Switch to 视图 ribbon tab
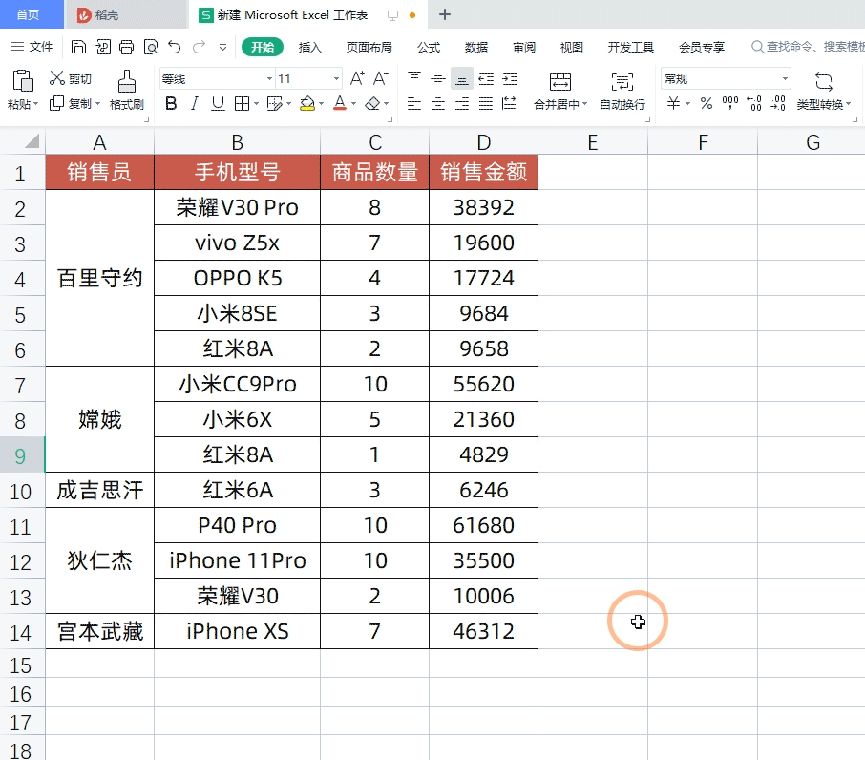 pyautogui.click(x=571, y=47)
